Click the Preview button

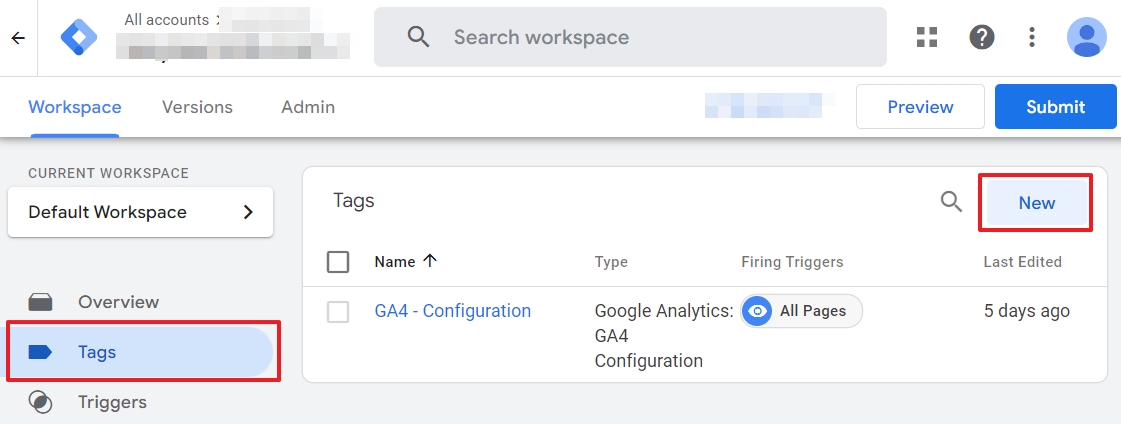(x=920, y=107)
